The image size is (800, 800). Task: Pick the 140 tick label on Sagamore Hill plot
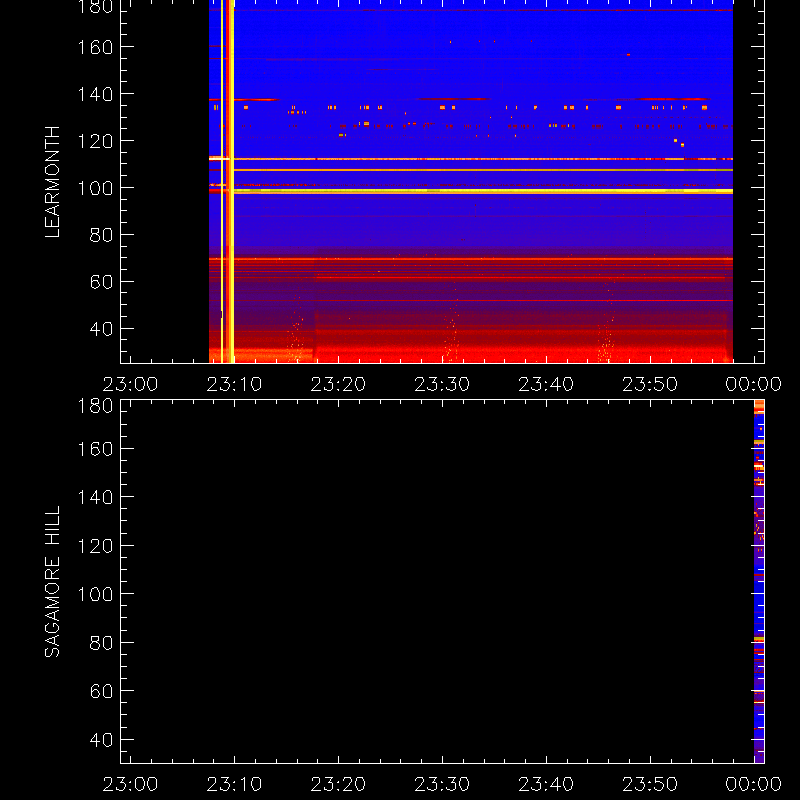click(95, 497)
